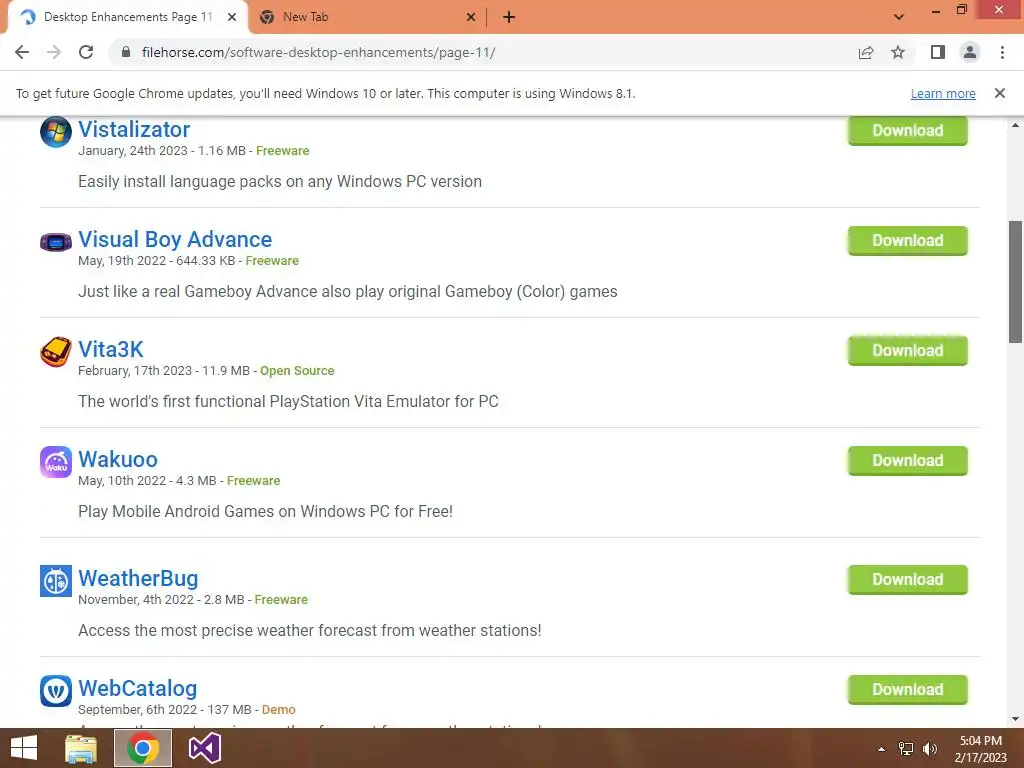Bookmark this page with star icon
The height and width of the screenshot is (768, 1024).
[898, 52]
